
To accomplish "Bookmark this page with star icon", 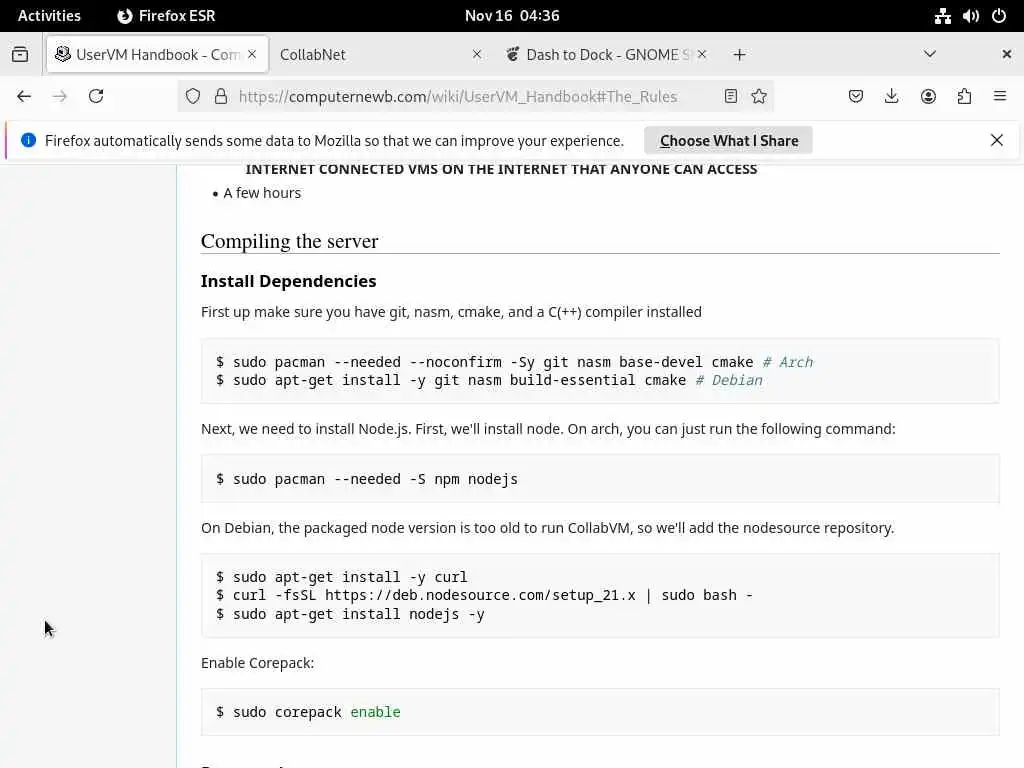I will coord(759,96).
